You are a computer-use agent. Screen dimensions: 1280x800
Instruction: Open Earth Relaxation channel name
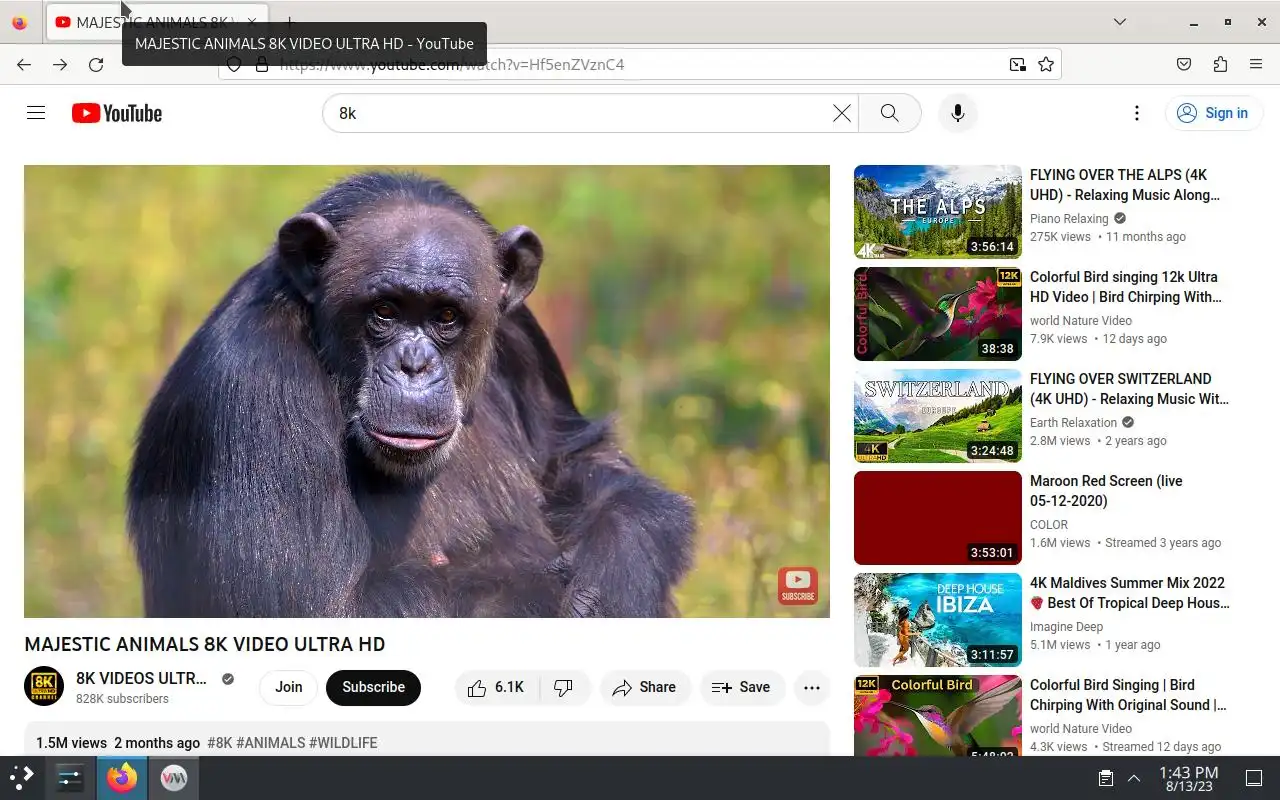[1073, 423]
